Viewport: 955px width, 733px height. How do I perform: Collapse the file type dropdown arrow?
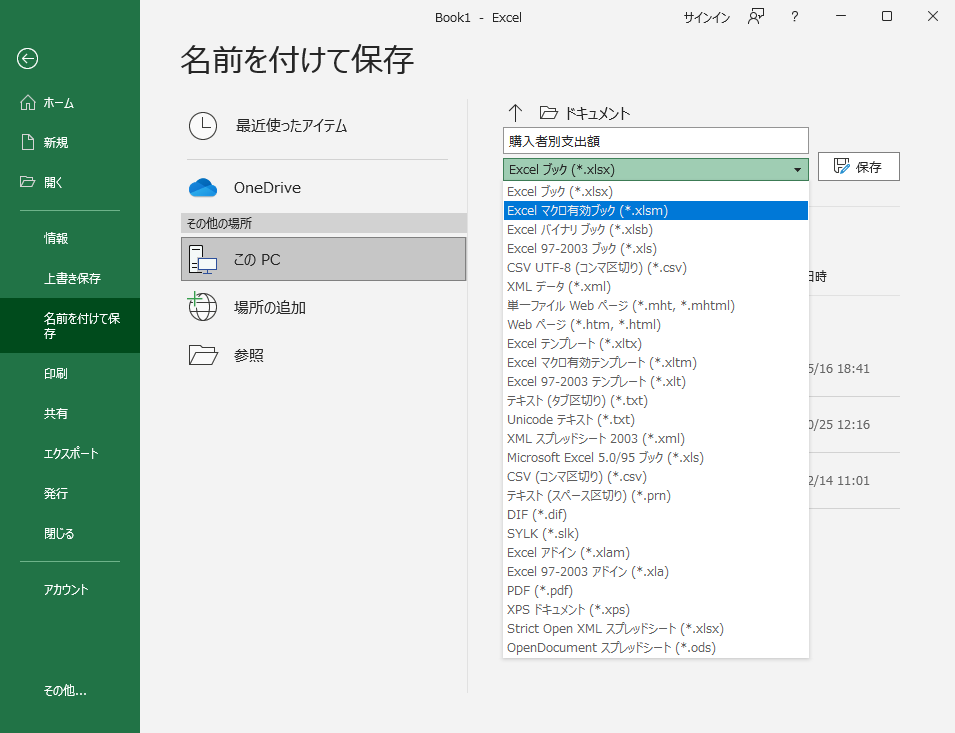click(x=797, y=170)
